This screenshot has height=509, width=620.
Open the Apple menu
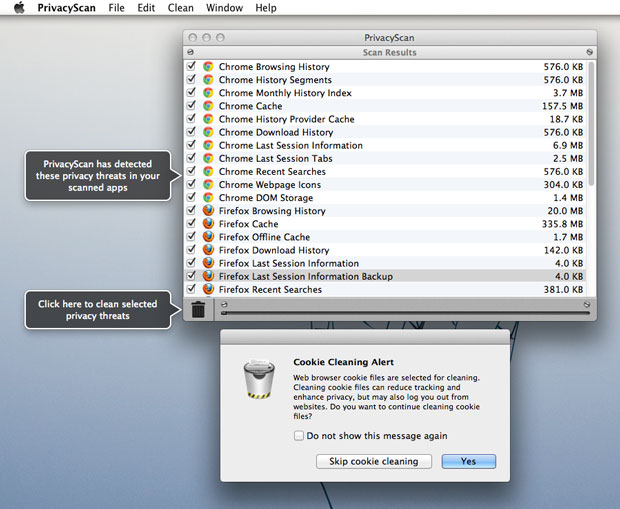[18, 8]
